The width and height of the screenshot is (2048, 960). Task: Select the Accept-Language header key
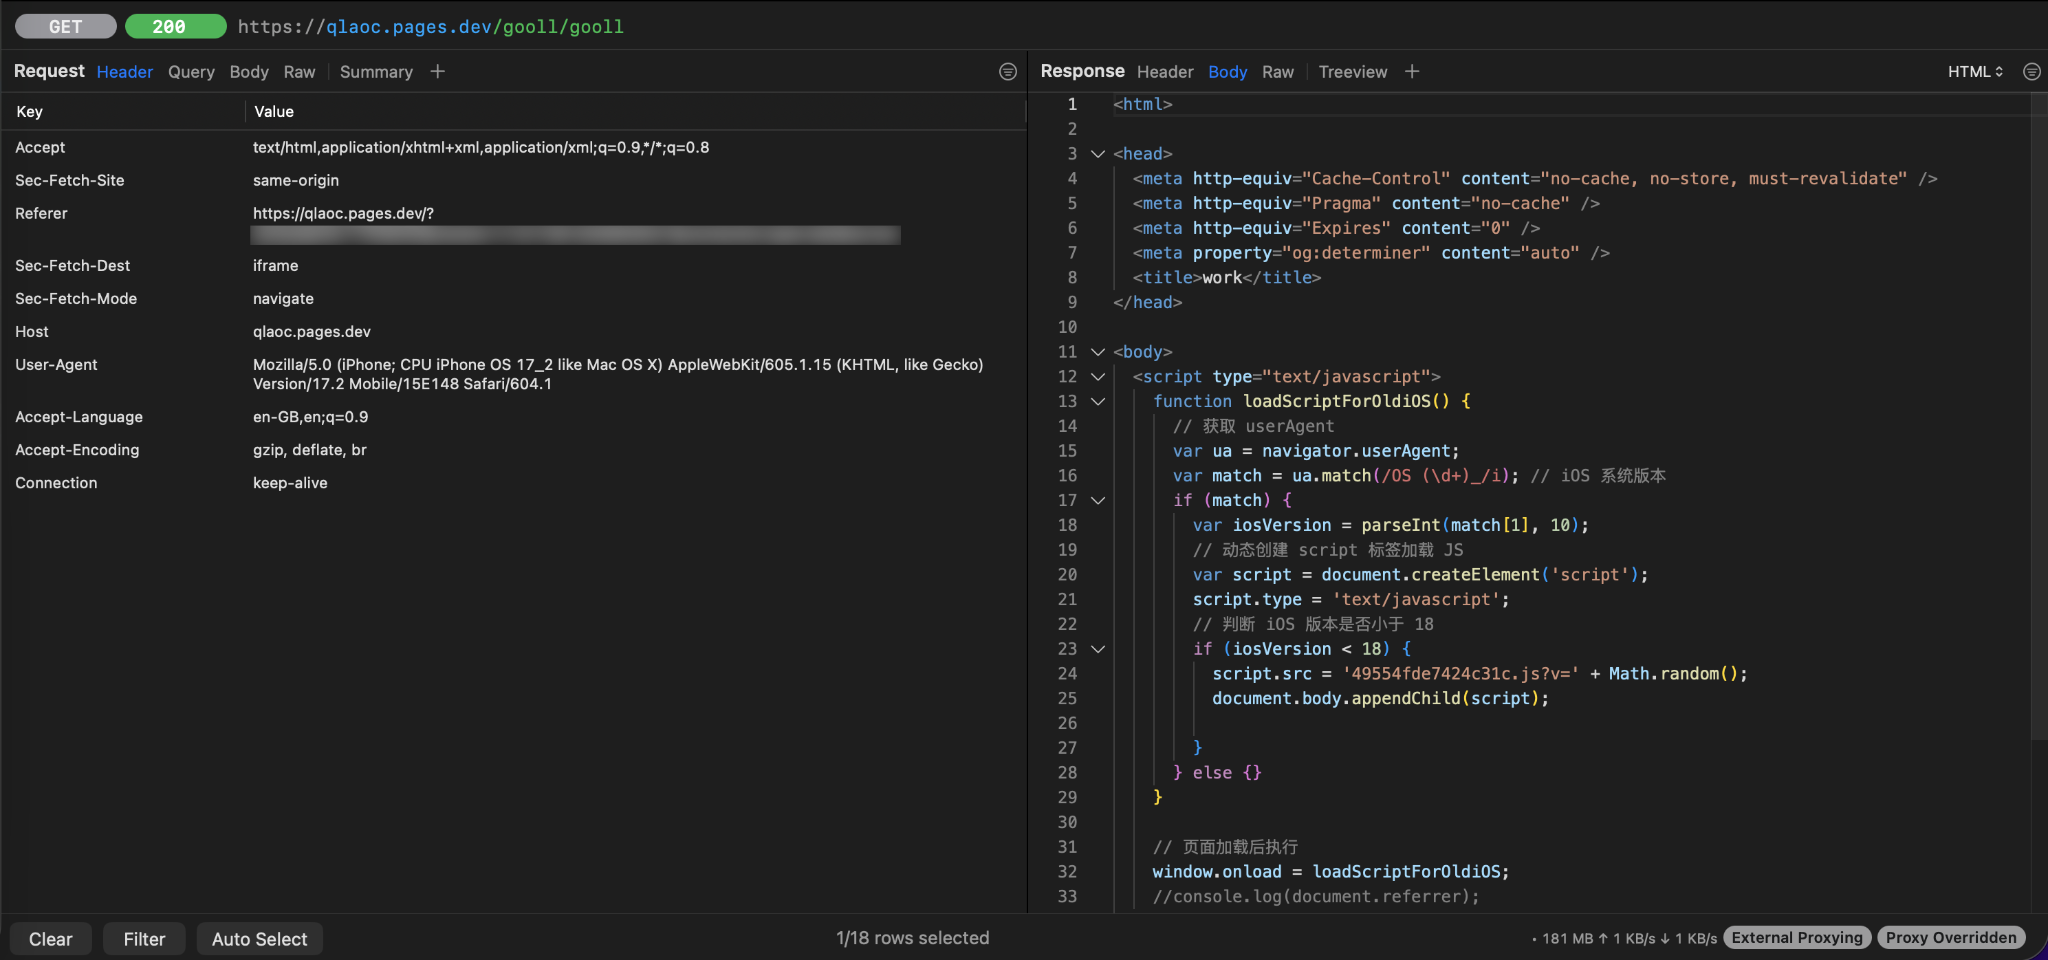(79, 416)
